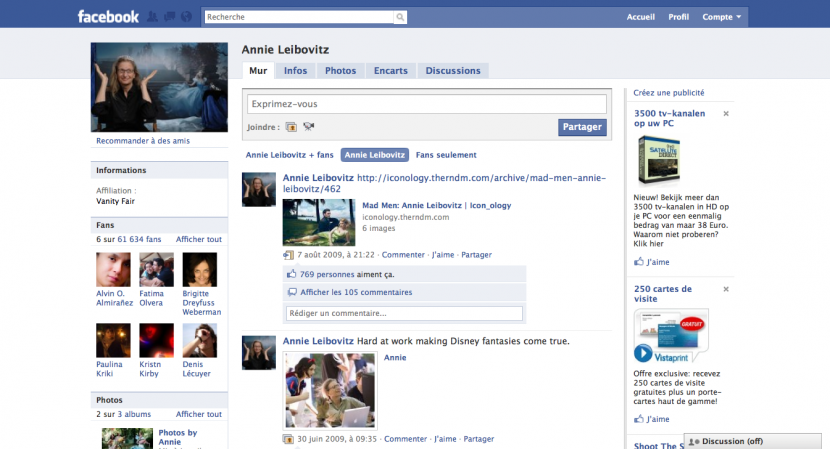Open the Compte dropdown menu
Image resolution: width=830 pixels, height=449 pixels.
click(721, 17)
